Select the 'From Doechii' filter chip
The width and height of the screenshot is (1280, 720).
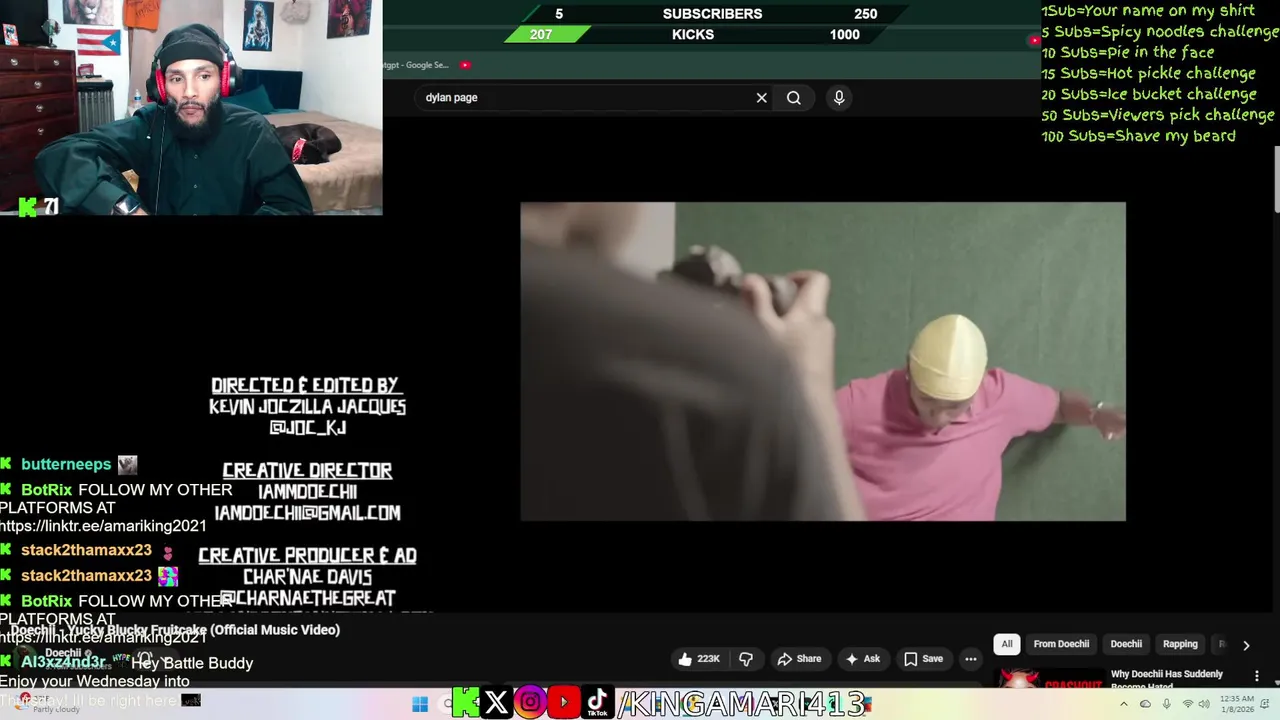(x=1061, y=644)
